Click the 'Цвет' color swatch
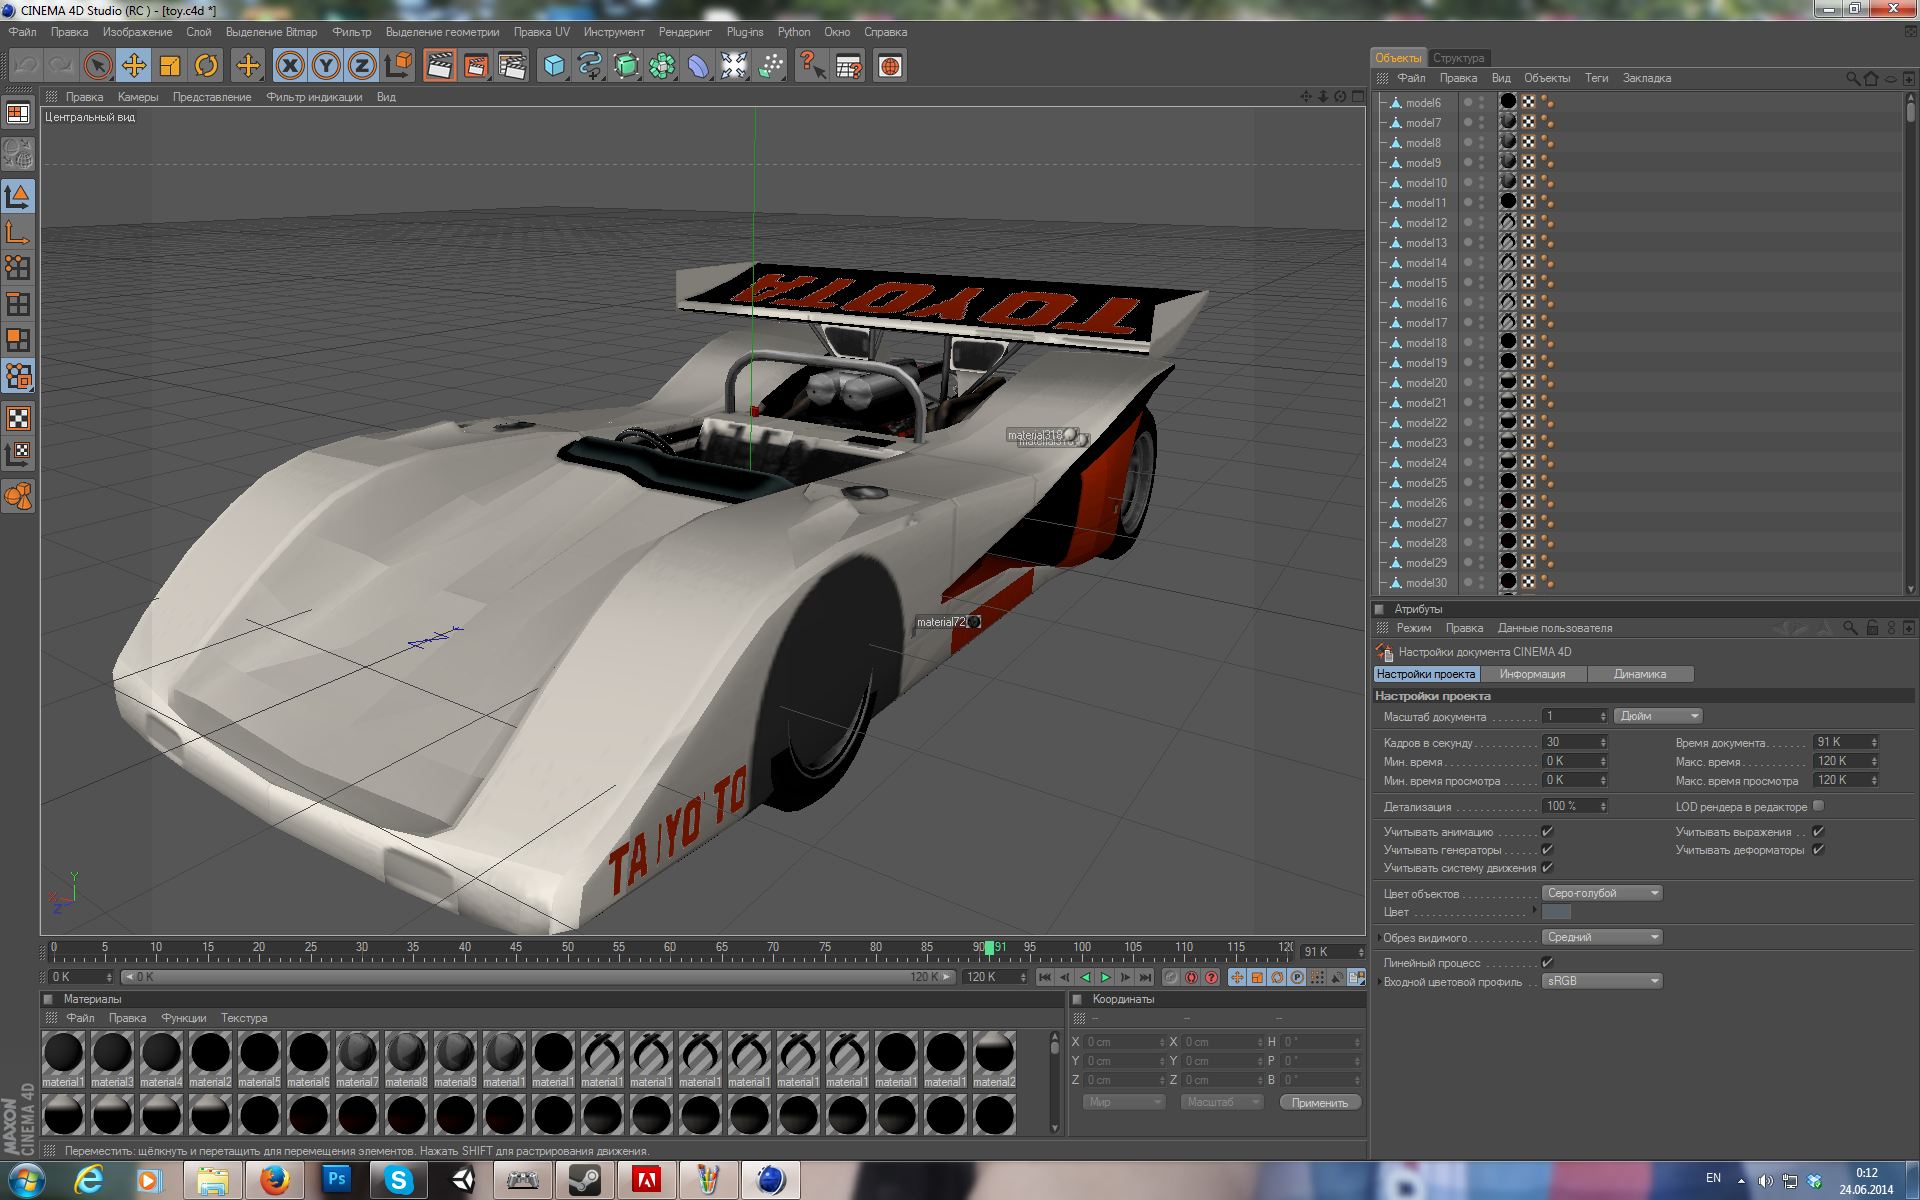This screenshot has width=1920, height=1200. [1556, 912]
